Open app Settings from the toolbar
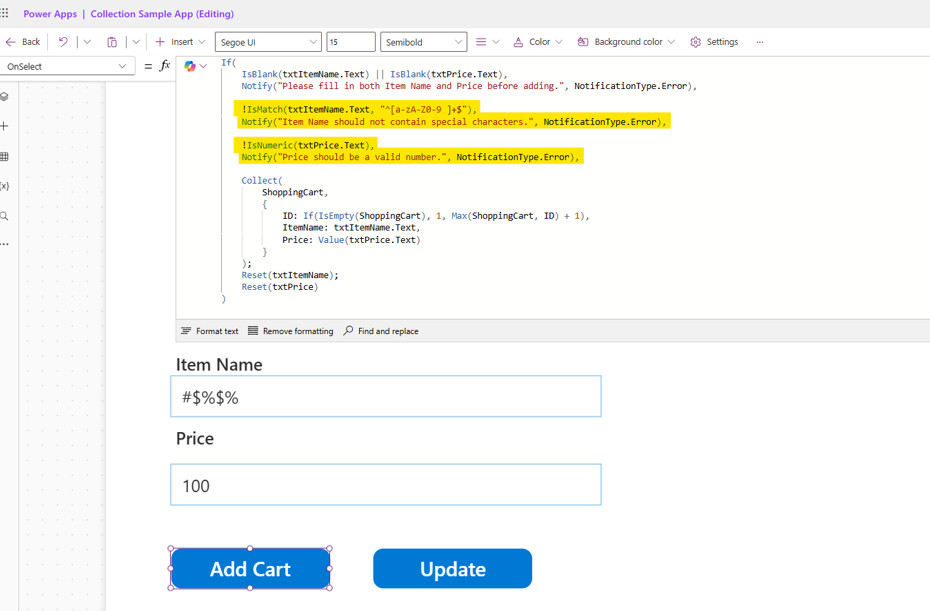Viewport: 930px width, 611px height. tap(713, 41)
